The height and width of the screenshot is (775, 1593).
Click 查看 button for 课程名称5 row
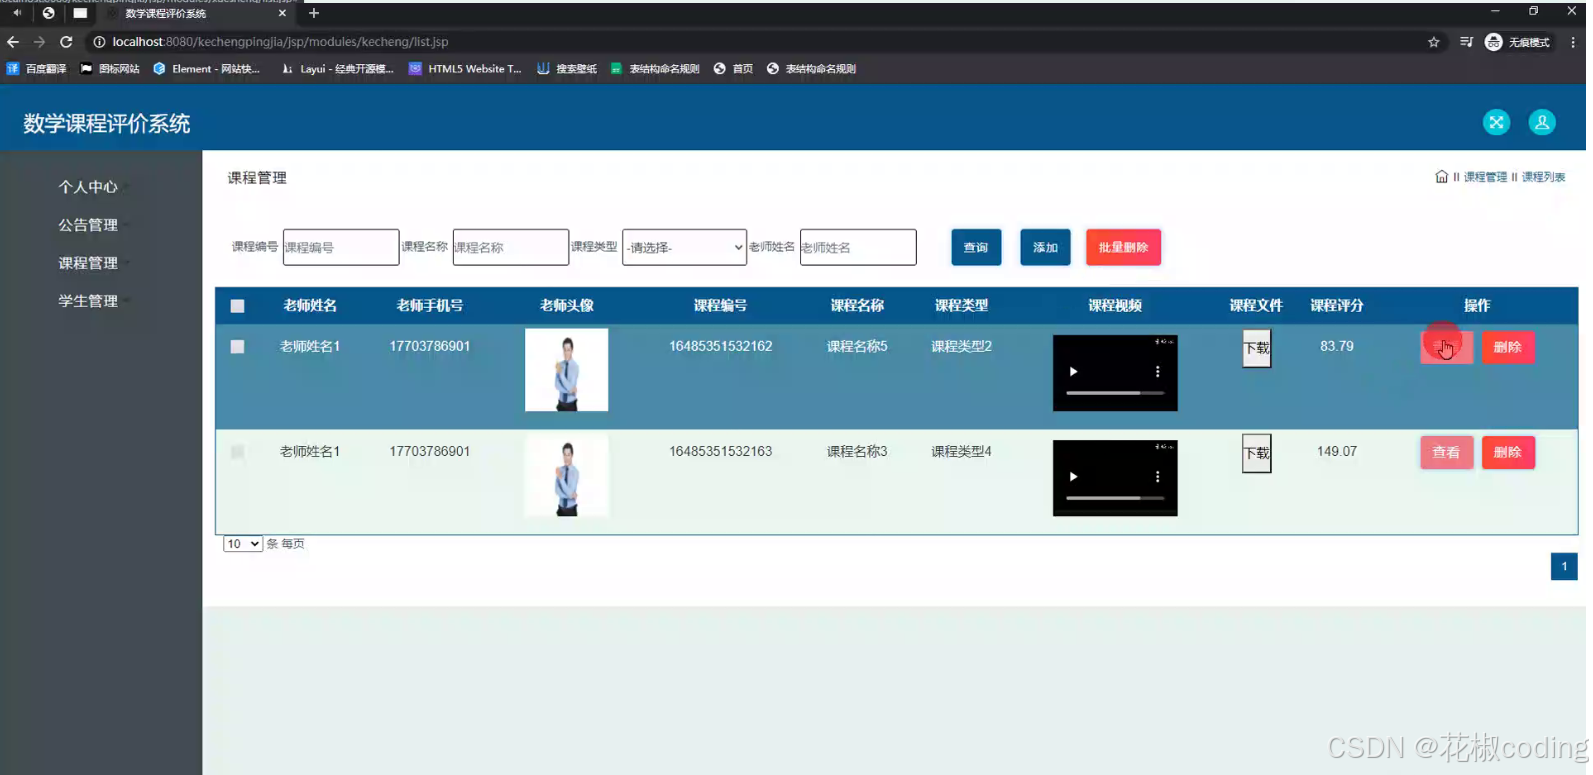[1446, 347]
